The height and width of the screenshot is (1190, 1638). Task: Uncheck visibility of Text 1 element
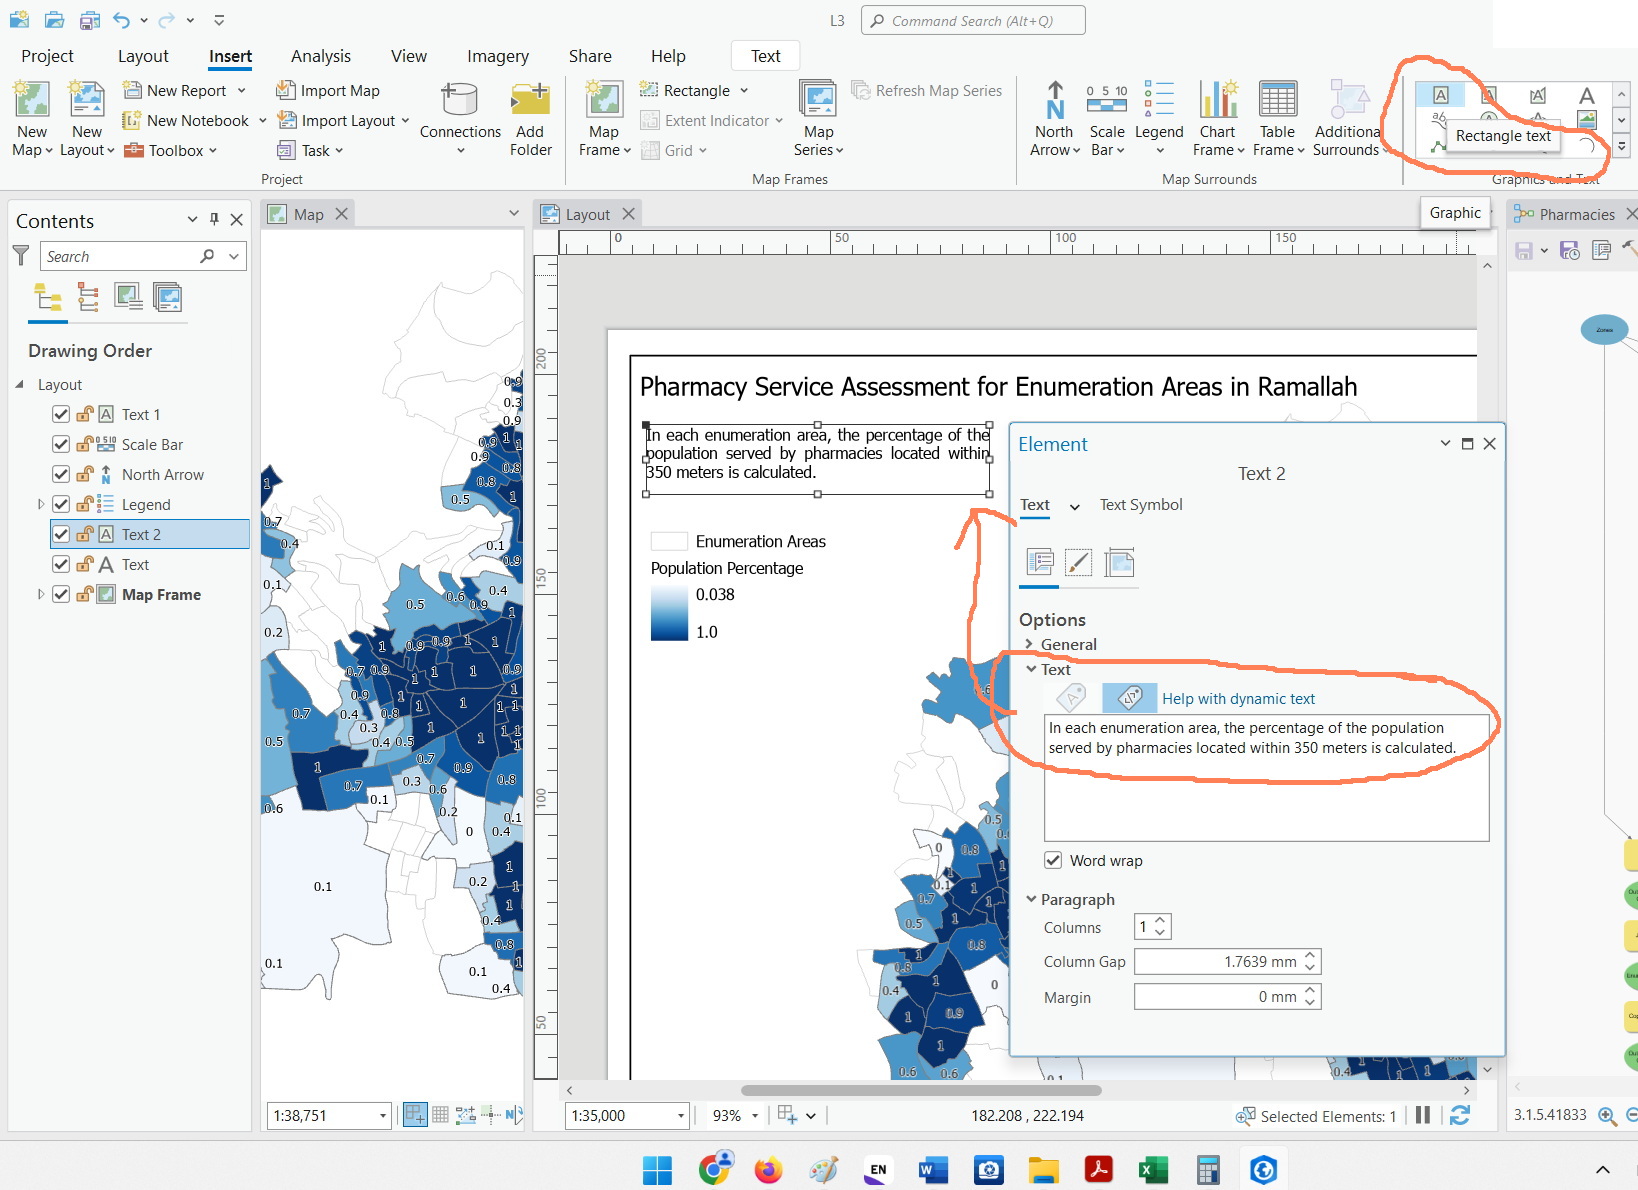(61, 414)
